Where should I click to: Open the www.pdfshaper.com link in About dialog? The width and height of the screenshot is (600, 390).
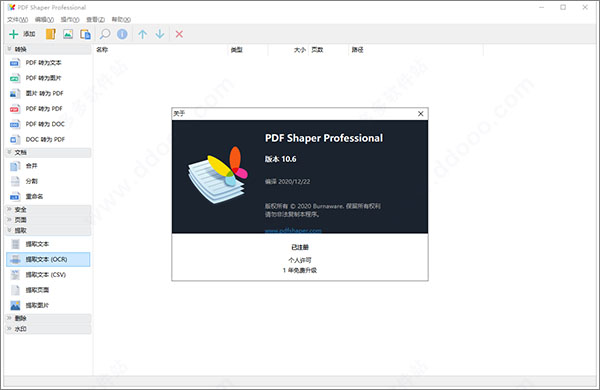click(x=293, y=230)
